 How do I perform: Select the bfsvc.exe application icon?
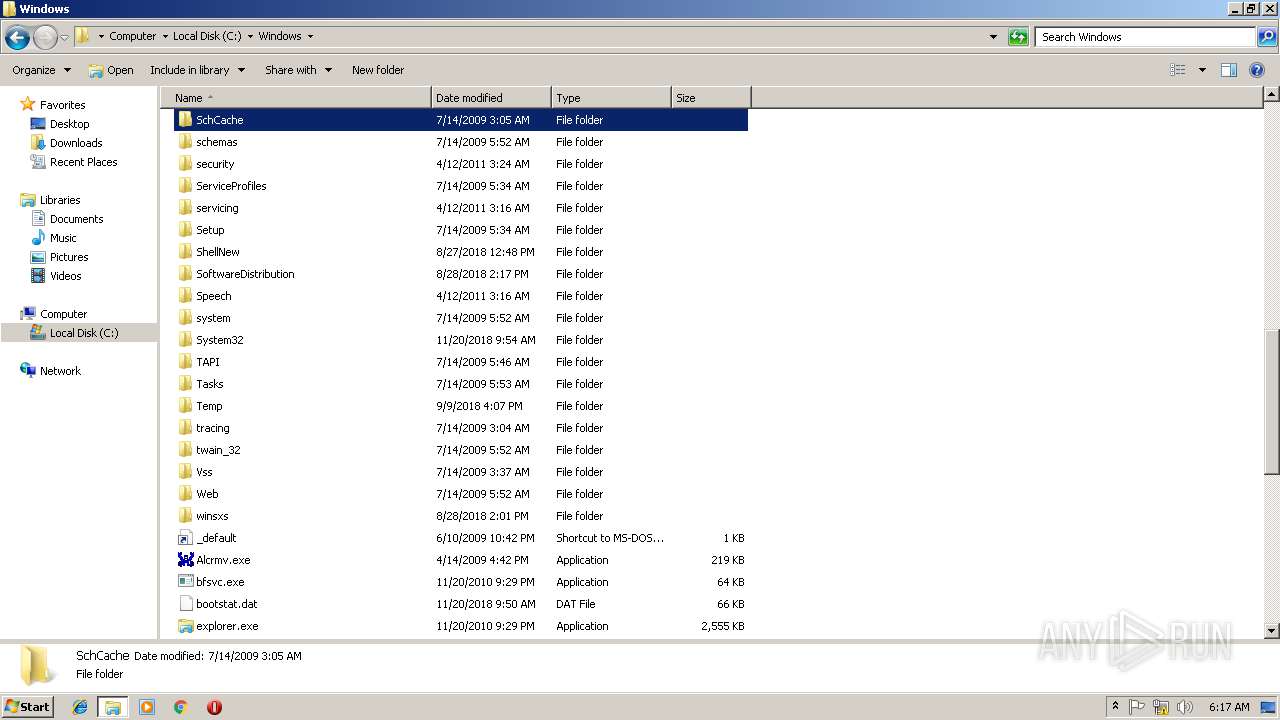click(185, 582)
